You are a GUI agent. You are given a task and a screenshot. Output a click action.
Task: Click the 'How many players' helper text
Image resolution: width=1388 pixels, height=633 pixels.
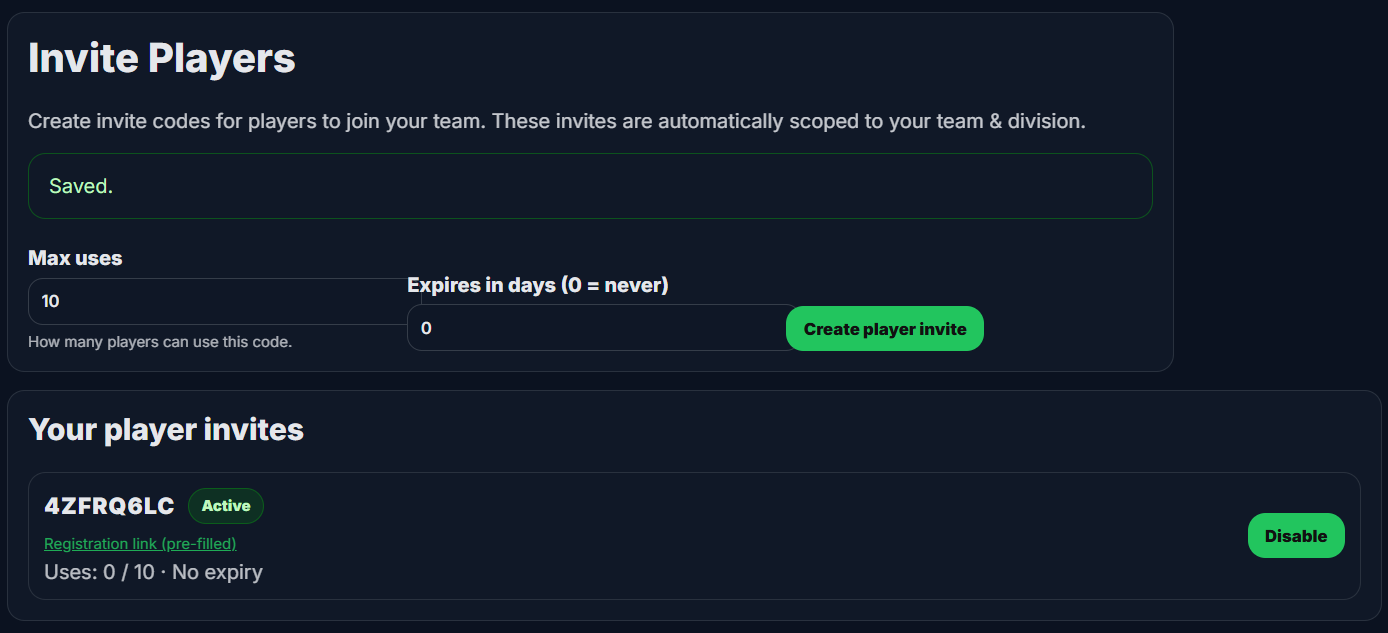[x=160, y=342]
